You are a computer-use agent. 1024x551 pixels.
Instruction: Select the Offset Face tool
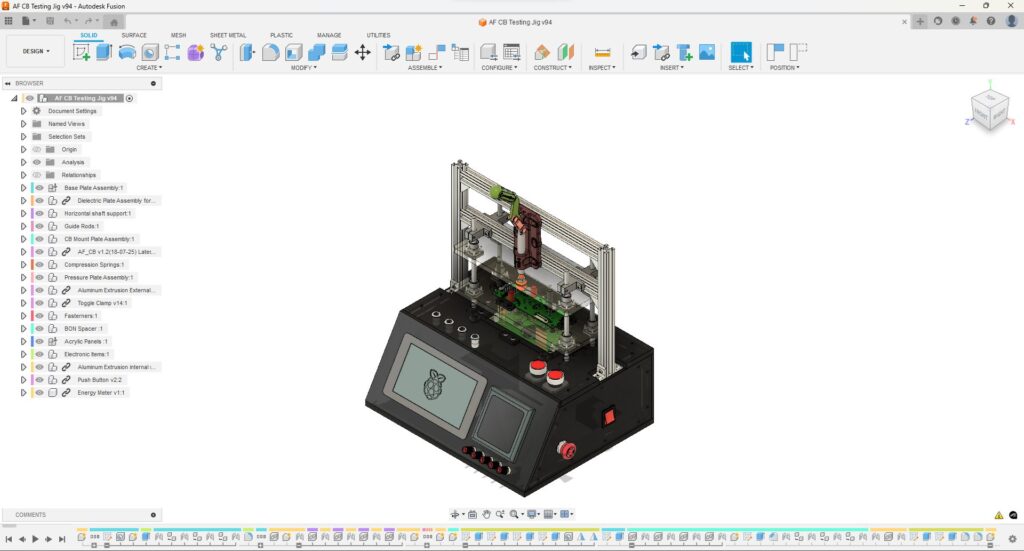coord(340,52)
